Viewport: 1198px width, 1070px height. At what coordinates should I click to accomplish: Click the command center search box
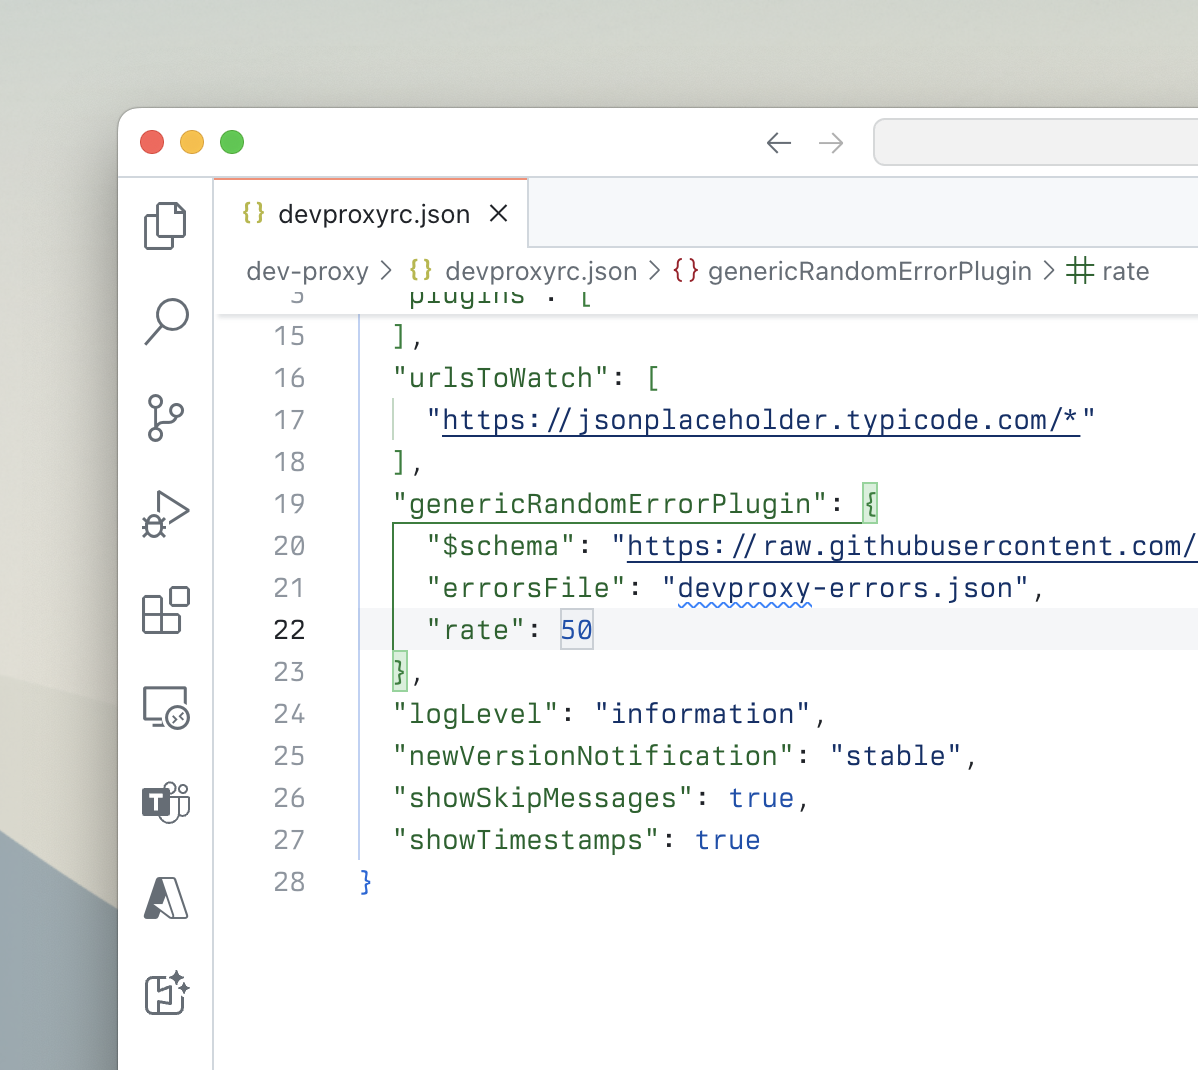tap(1035, 143)
